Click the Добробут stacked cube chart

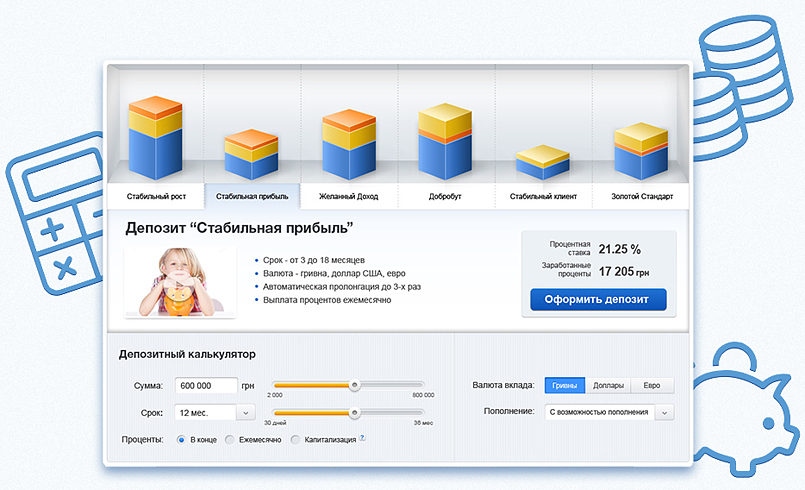tap(445, 142)
